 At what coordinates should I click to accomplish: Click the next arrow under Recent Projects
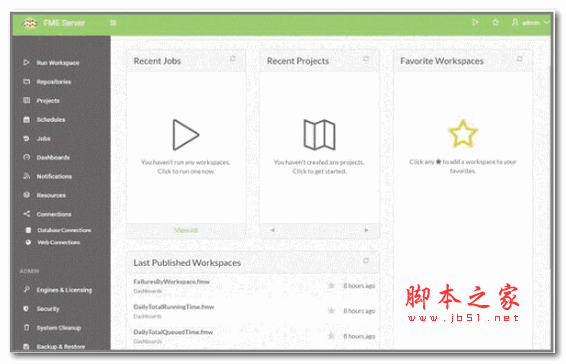click(366, 230)
